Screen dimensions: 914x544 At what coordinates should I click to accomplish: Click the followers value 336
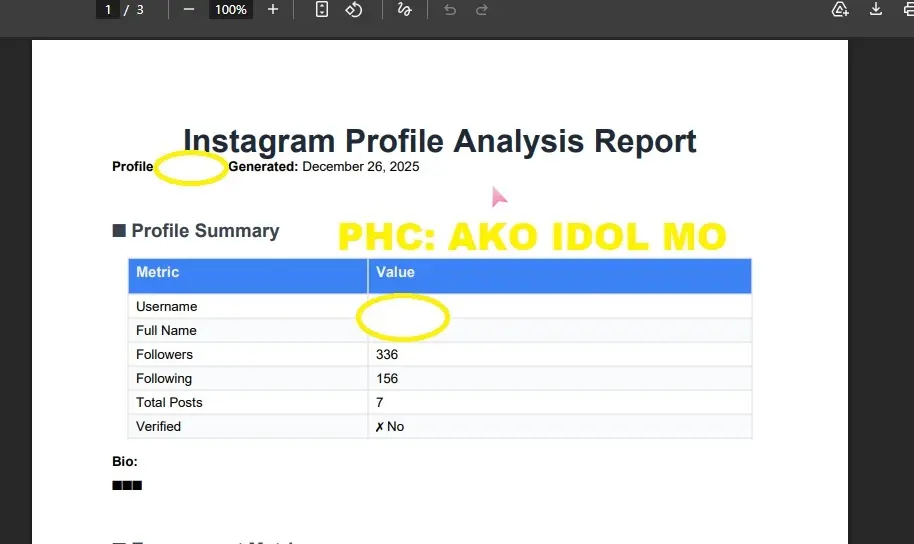[x=387, y=355]
